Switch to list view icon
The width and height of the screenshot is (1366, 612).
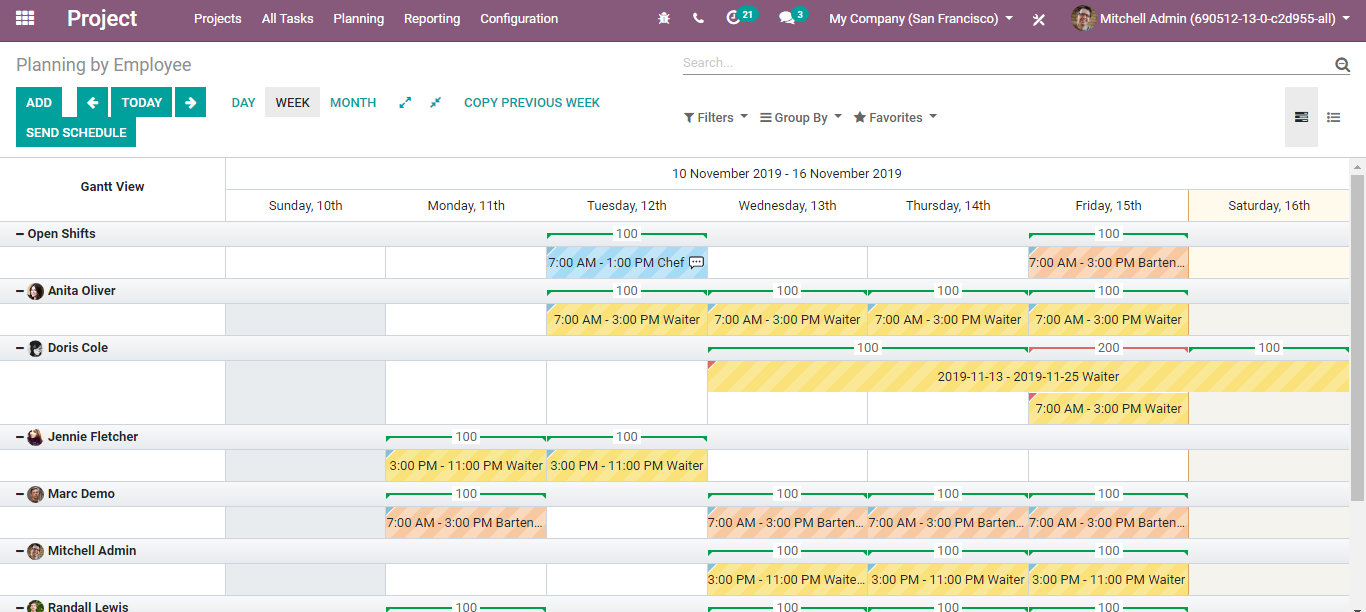[1333, 117]
